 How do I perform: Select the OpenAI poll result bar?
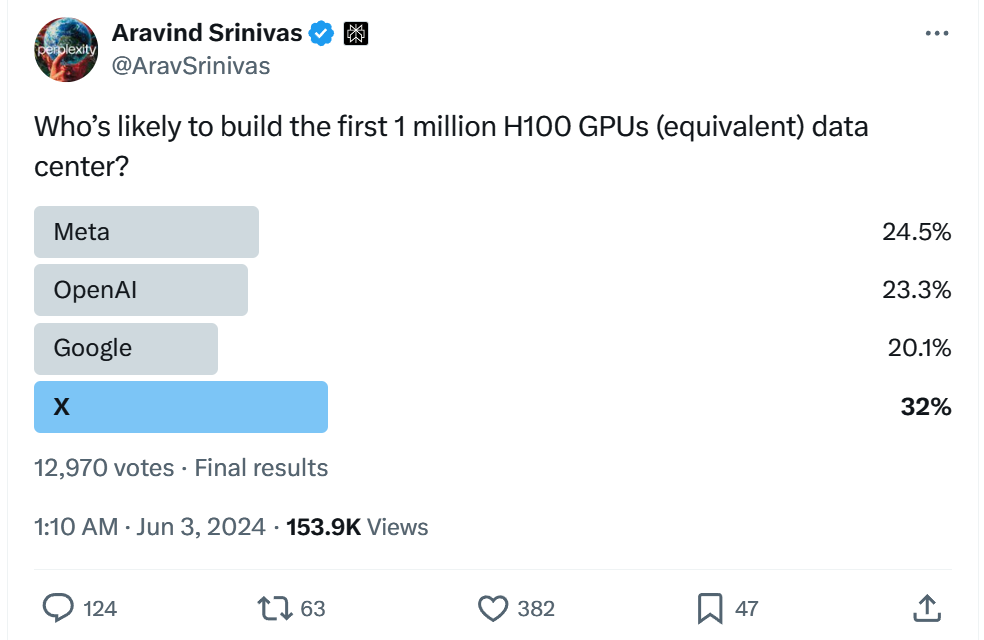(x=141, y=290)
